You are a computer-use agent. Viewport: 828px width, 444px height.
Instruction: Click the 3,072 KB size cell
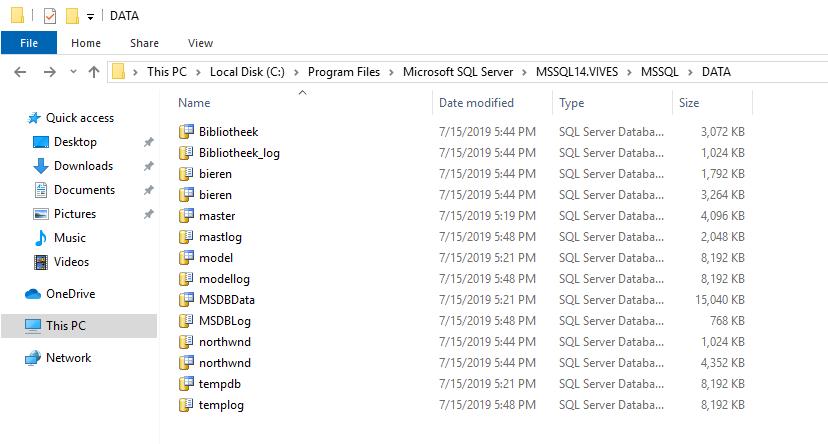[722, 131]
